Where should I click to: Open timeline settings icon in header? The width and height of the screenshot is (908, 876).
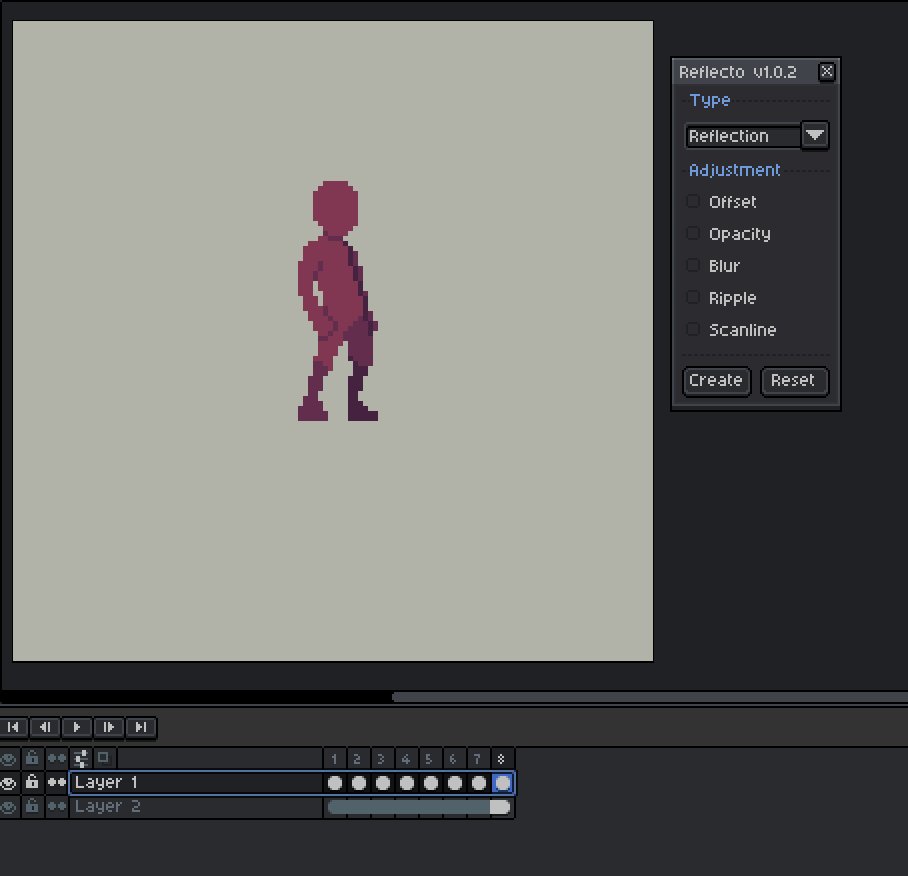(x=80, y=758)
